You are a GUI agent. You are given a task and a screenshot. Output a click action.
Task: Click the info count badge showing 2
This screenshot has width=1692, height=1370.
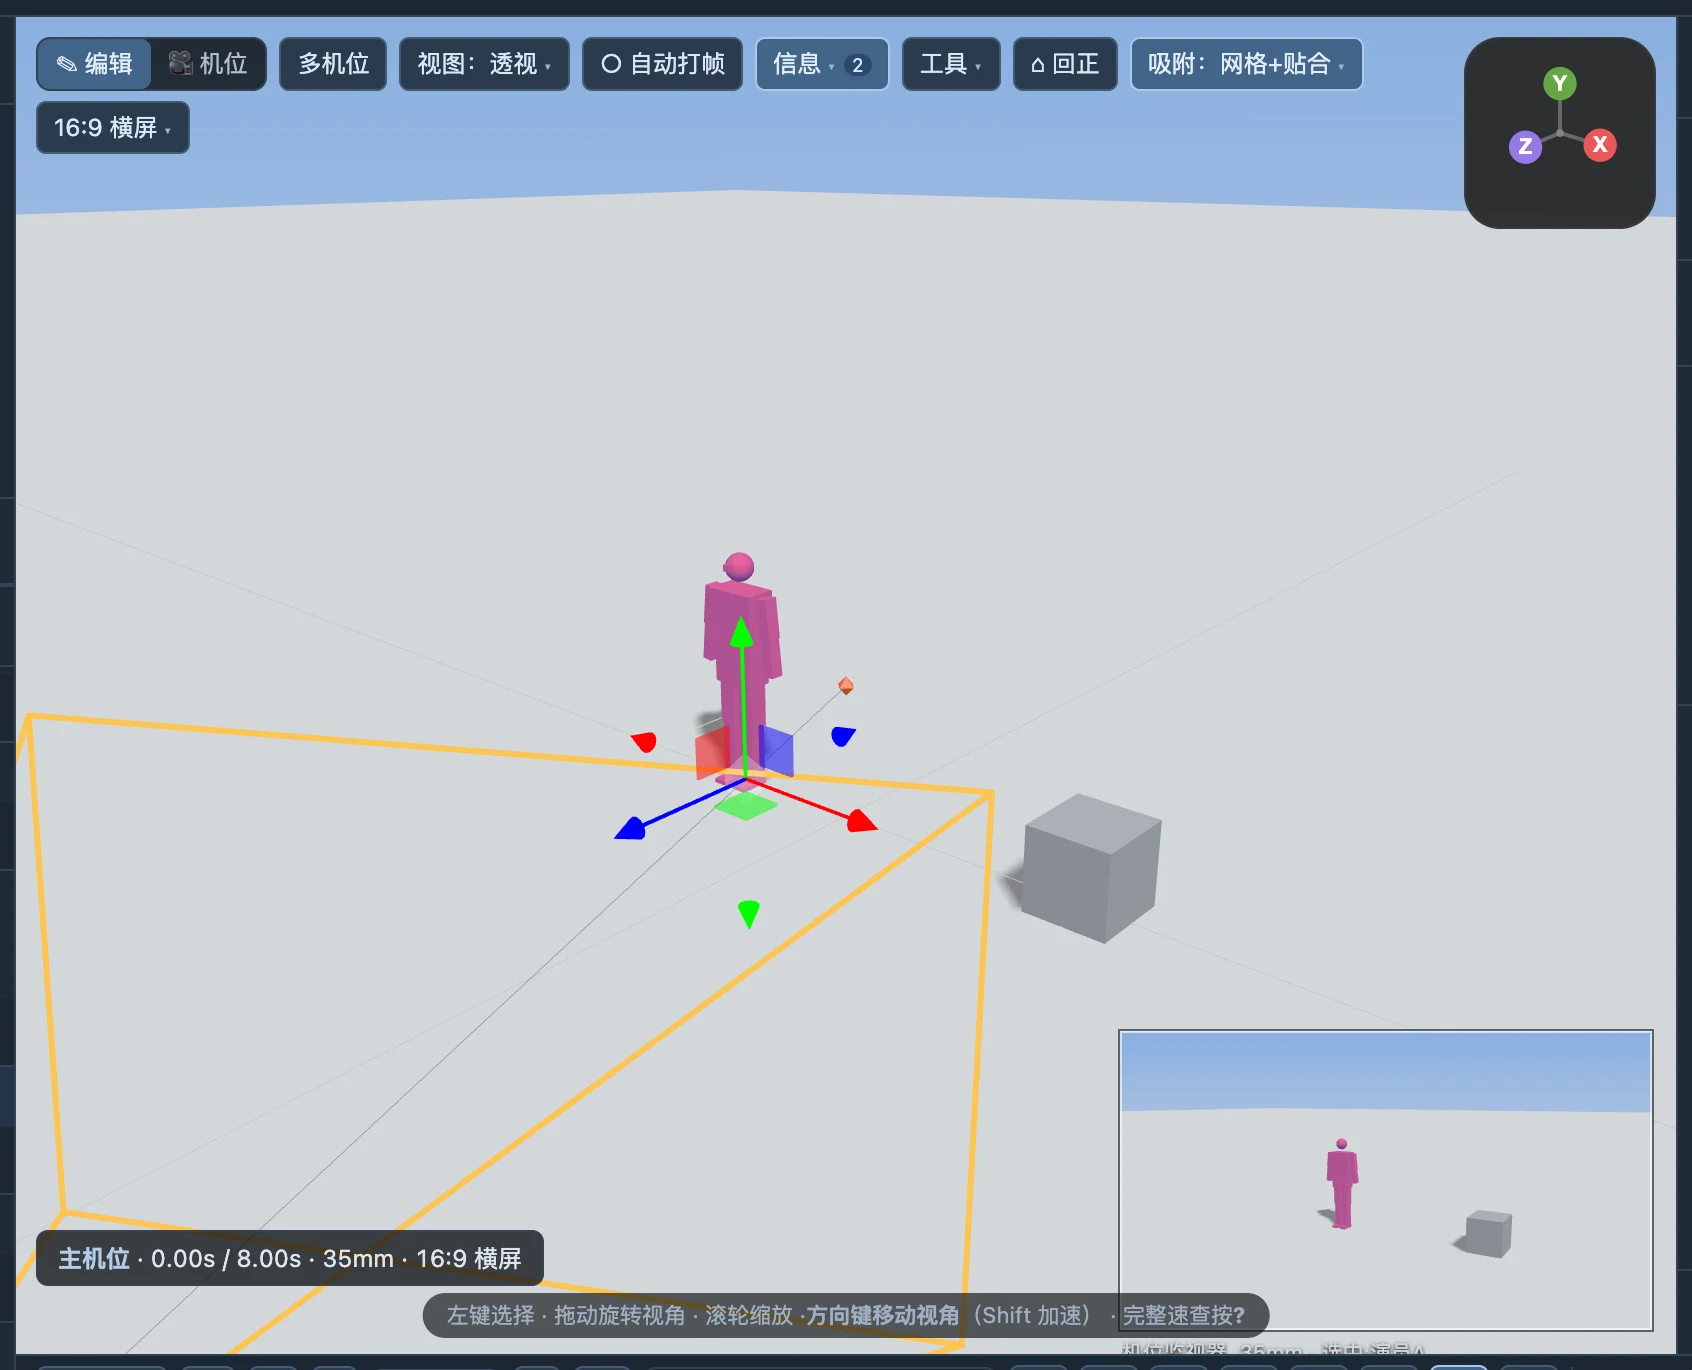(x=857, y=65)
